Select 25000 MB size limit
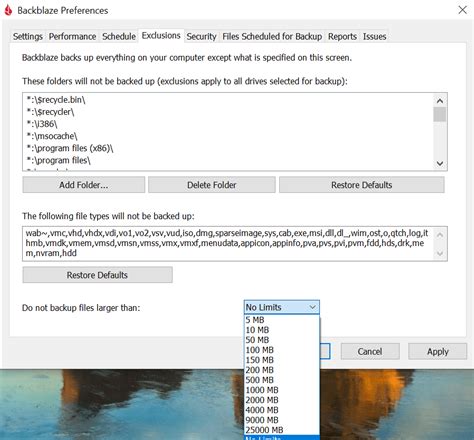474x440 pixels. [x=282, y=430]
